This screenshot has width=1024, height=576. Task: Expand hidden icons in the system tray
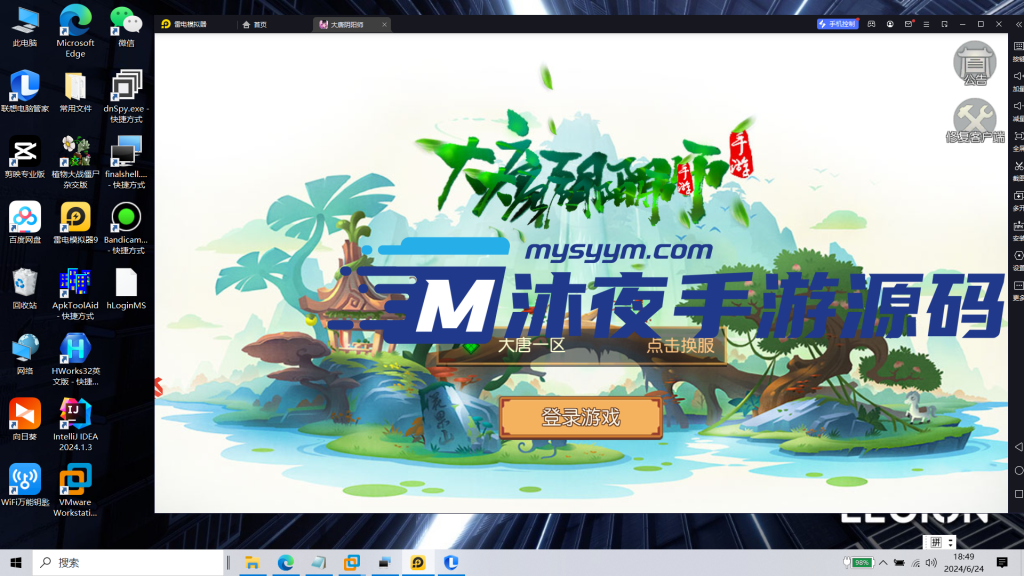[x=884, y=563]
